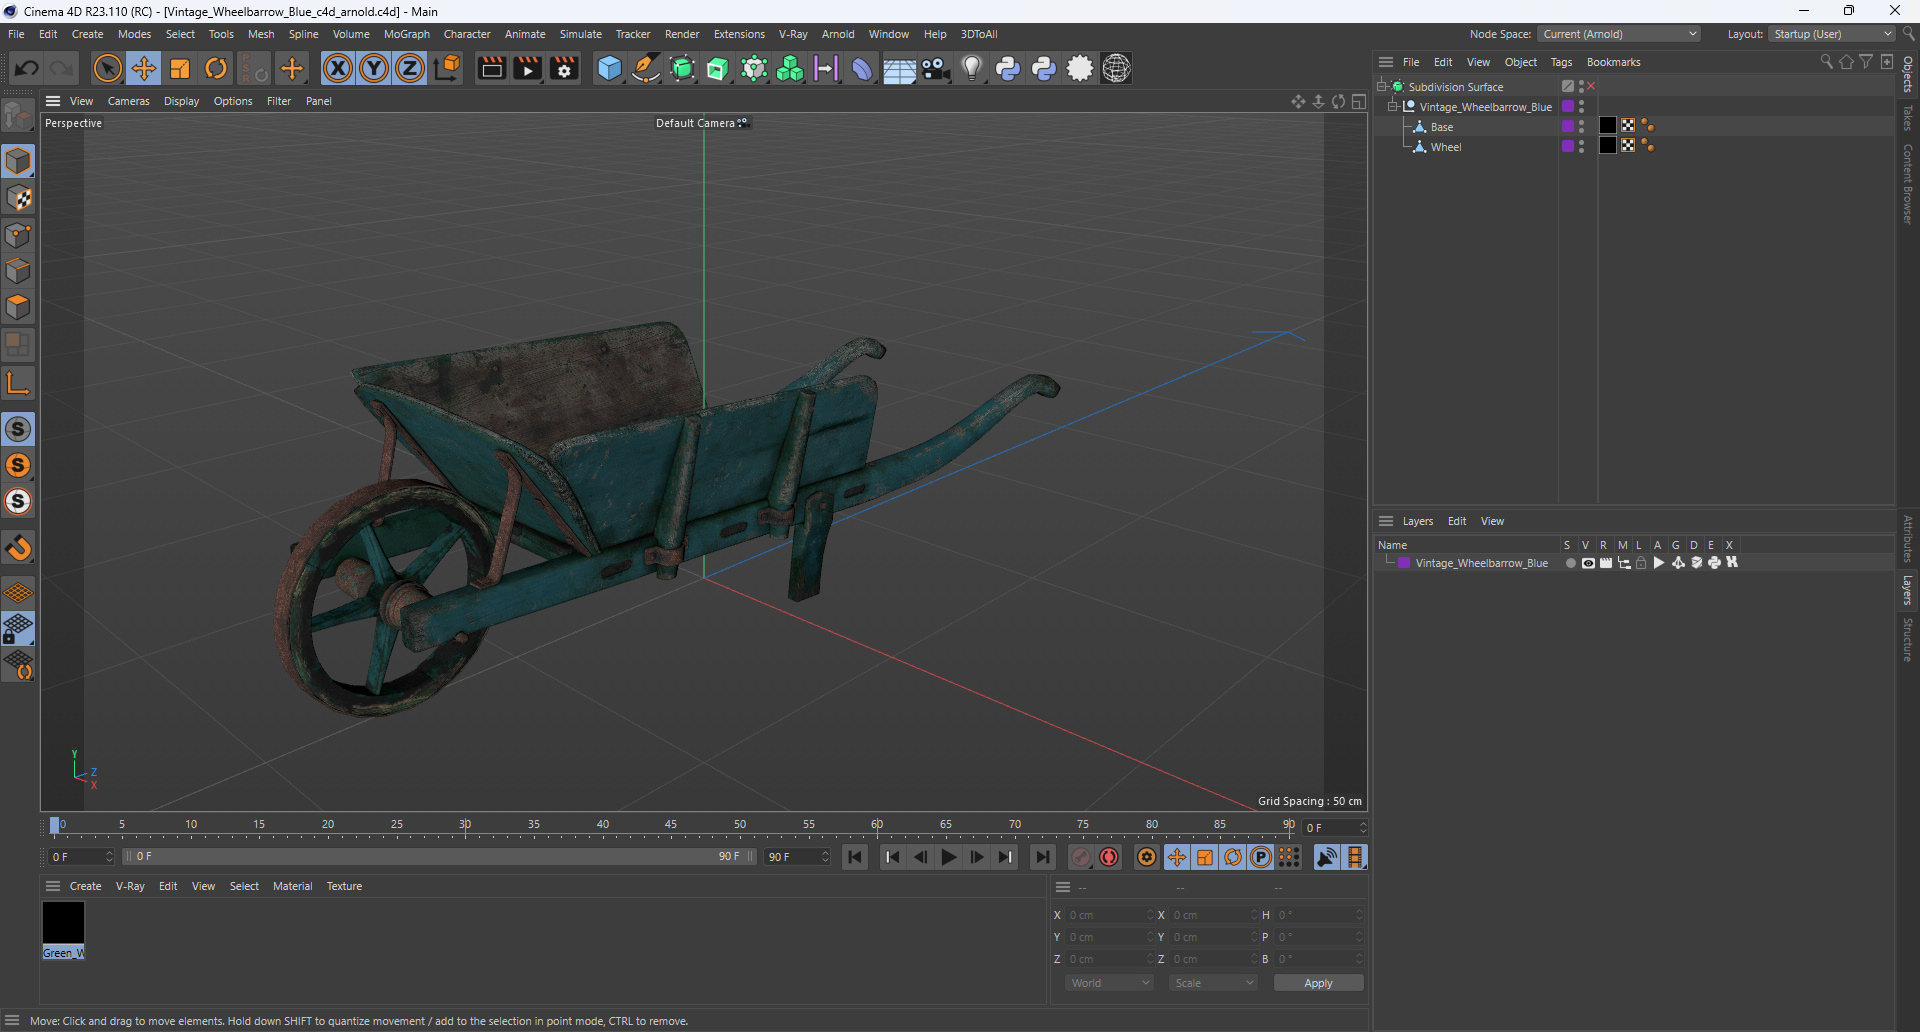
Task: Toggle Y axis lock
Action: [374, 68]
